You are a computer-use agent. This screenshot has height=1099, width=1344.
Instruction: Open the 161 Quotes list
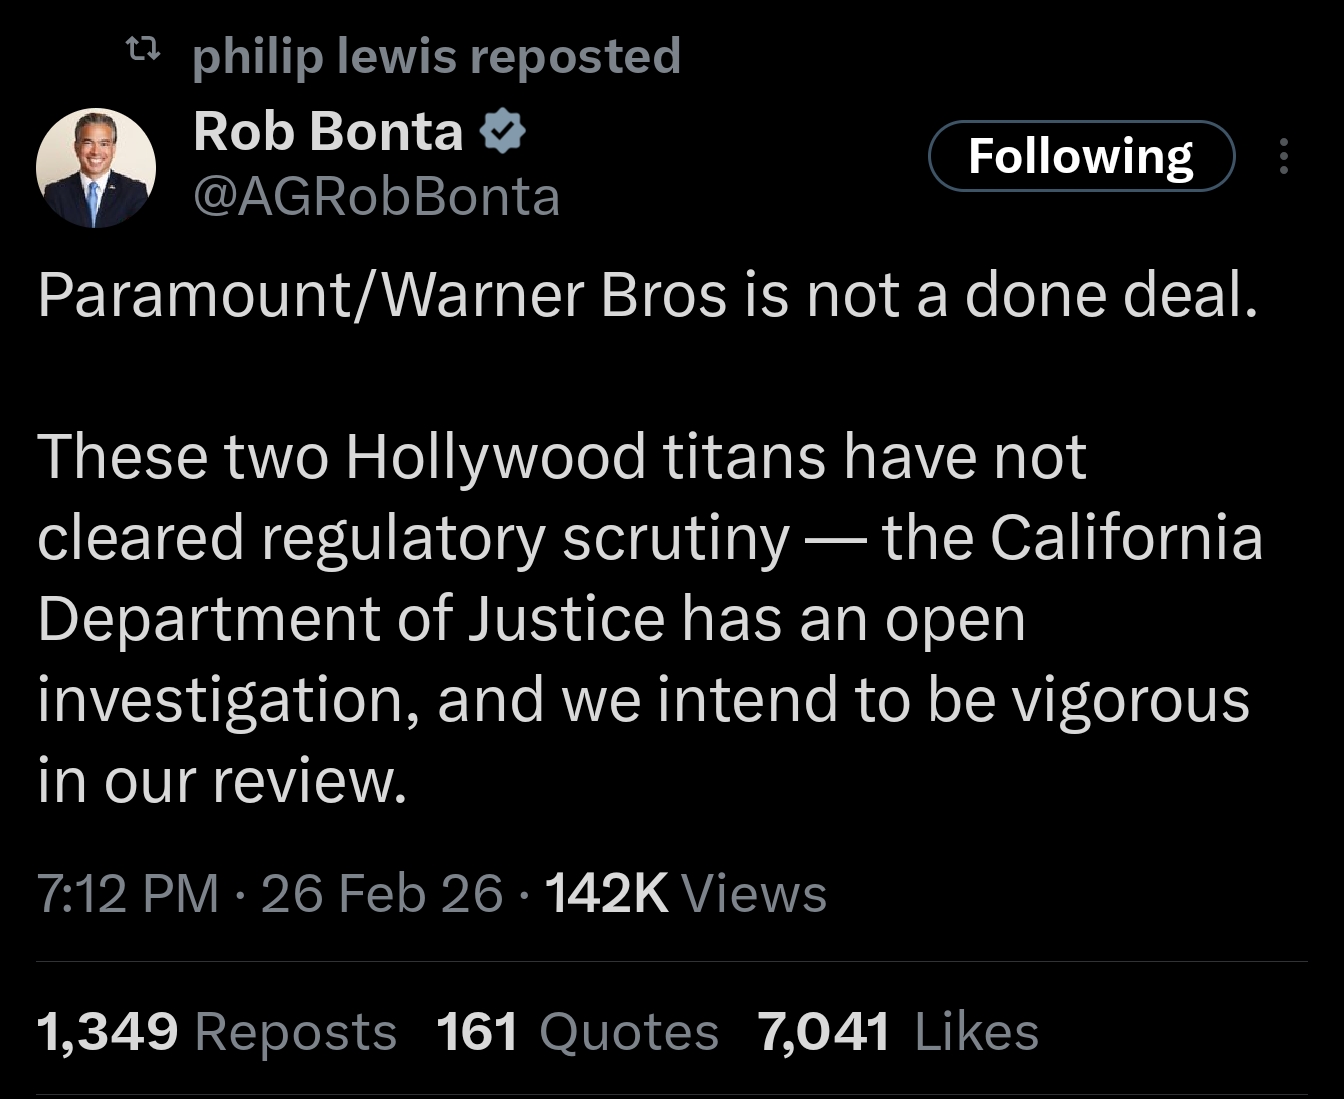pyautogui.click(x=577, y=1032)
